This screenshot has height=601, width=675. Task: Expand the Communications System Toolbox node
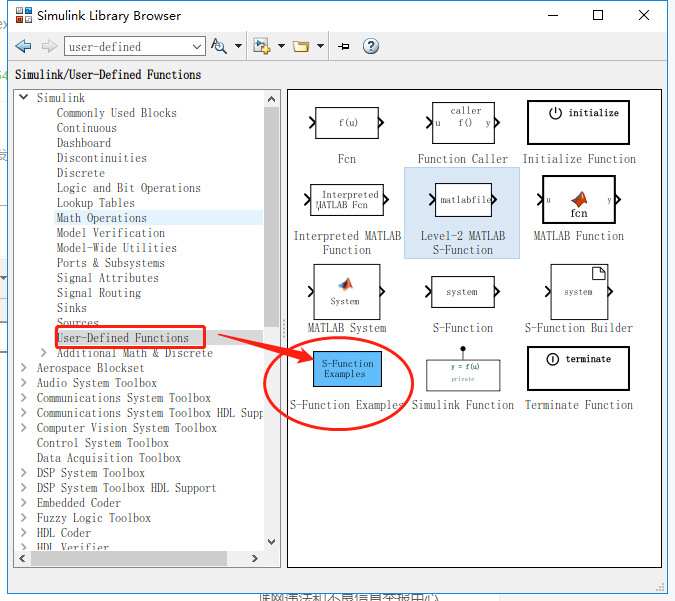[x=24, y=398]
